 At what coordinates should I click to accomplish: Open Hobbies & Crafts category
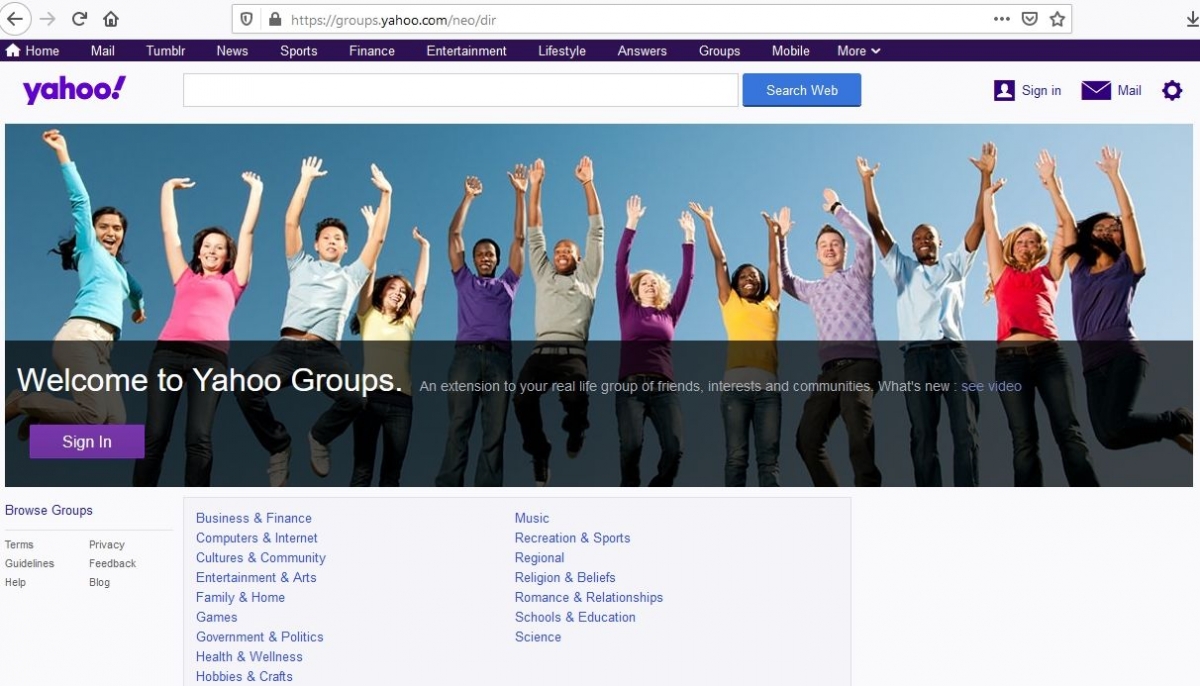click(x=244, y=676)
